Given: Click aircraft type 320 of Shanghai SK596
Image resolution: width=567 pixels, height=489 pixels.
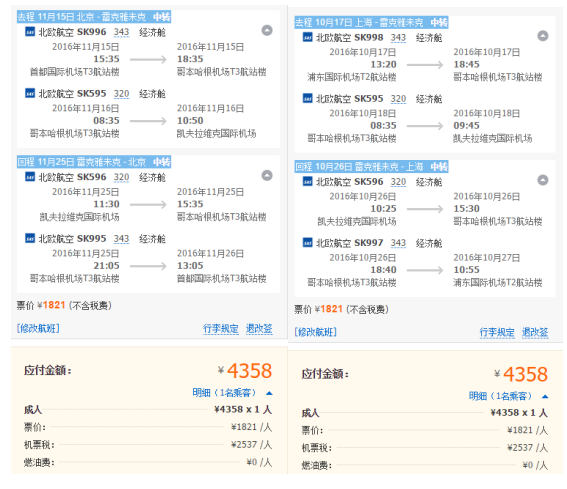Looking at the screenshot, I should tap(398, 182).
